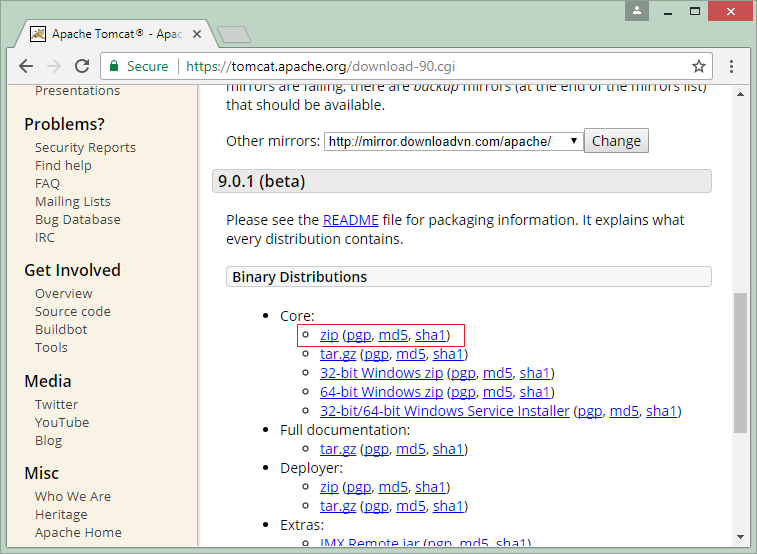Open the Bug Database sidebar link

(78, 220)
